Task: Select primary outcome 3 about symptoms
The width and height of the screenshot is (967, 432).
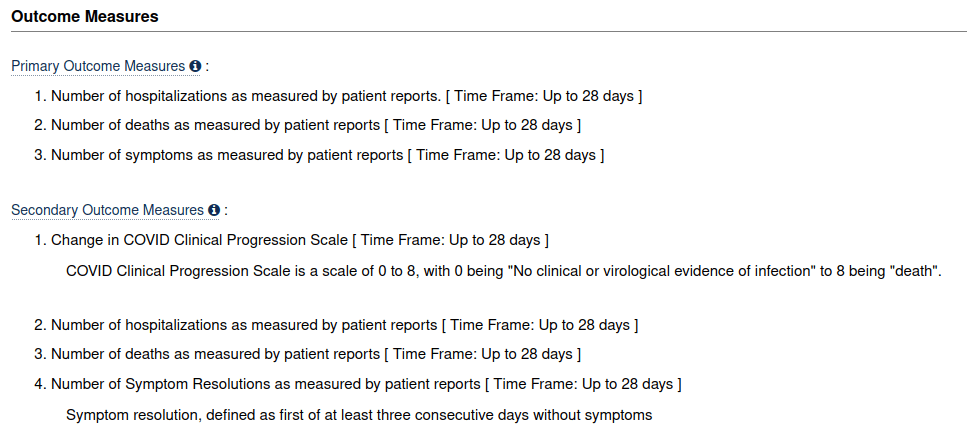Action: (x=319, y=155)
